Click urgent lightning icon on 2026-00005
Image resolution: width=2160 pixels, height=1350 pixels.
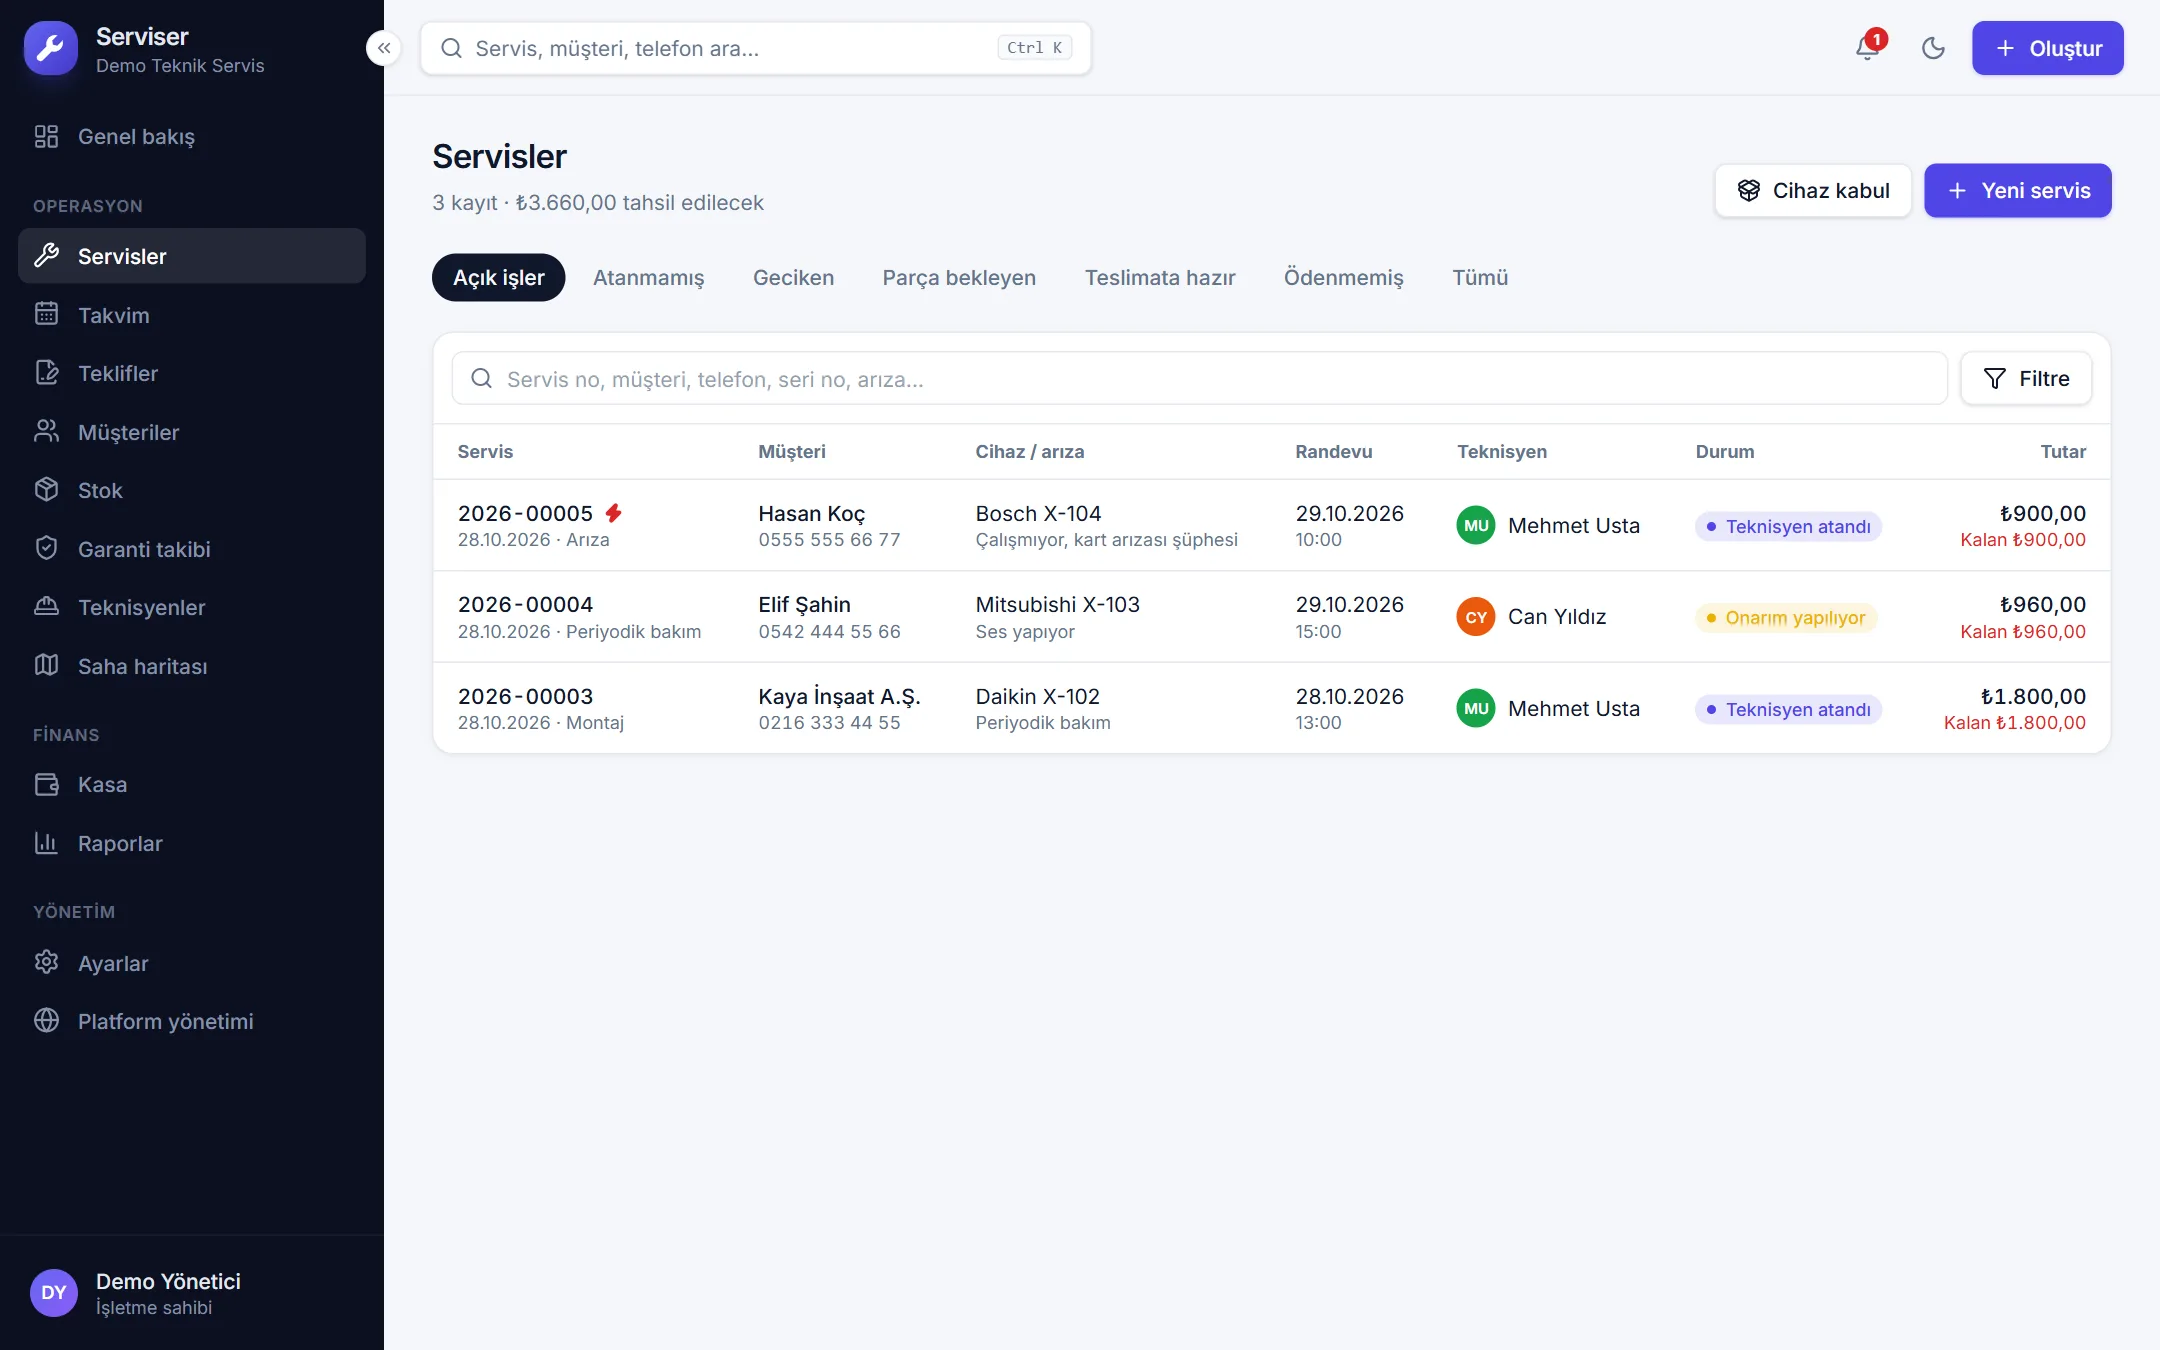614,513
